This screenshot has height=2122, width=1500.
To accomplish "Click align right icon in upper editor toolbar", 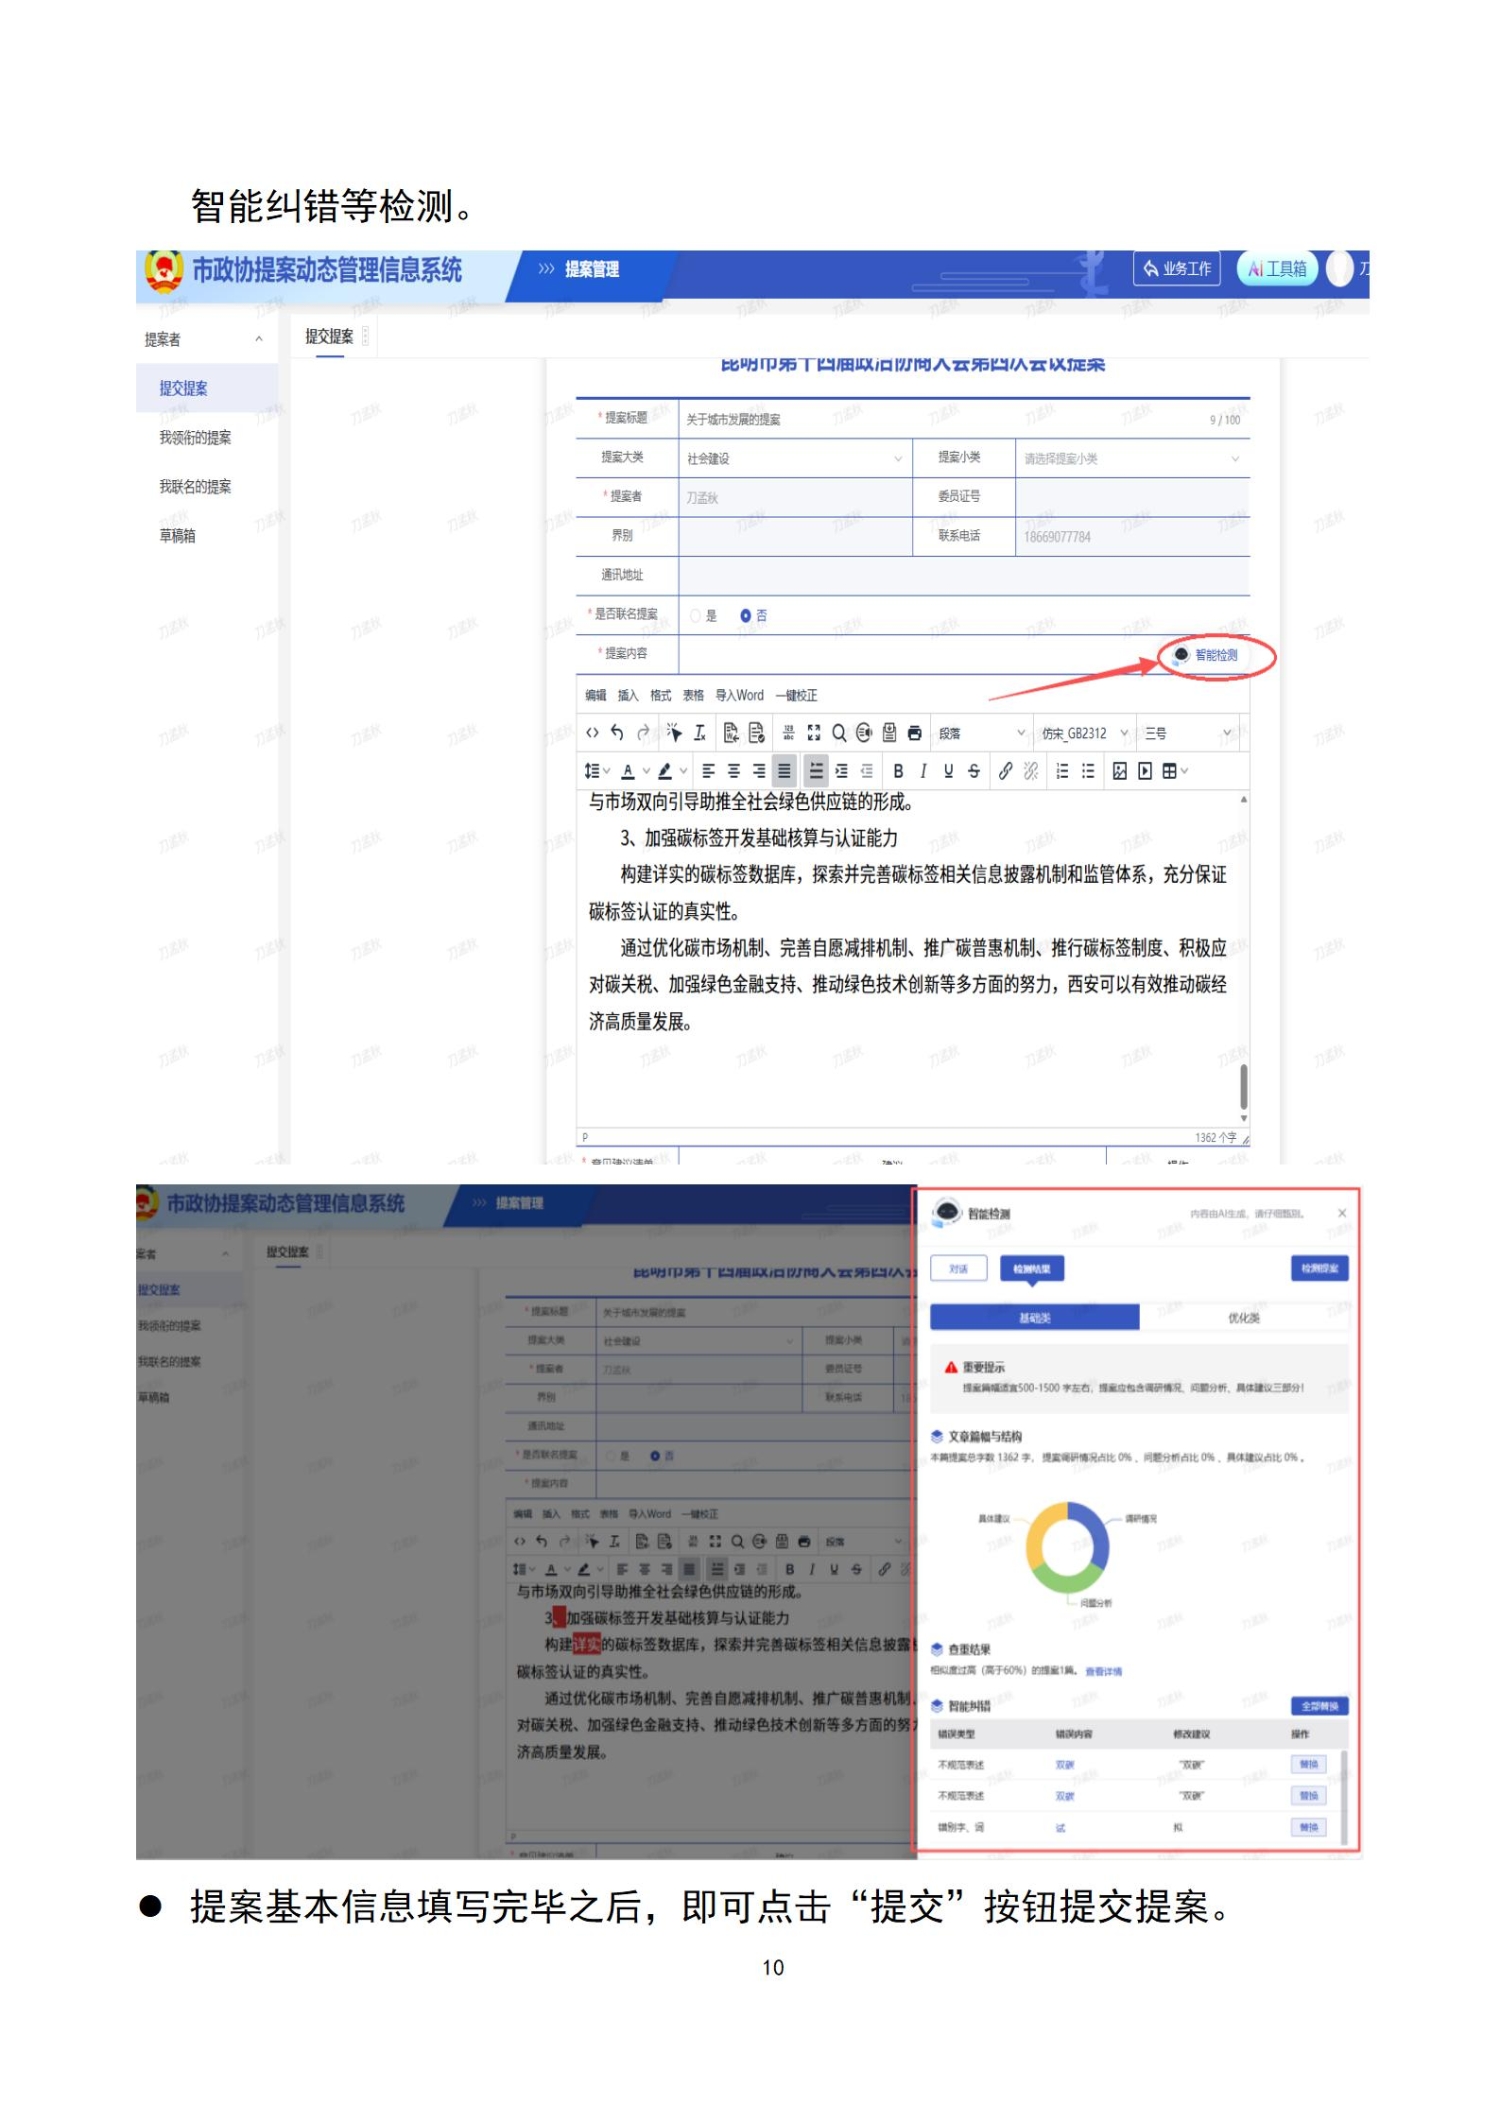I will (759, 771).
